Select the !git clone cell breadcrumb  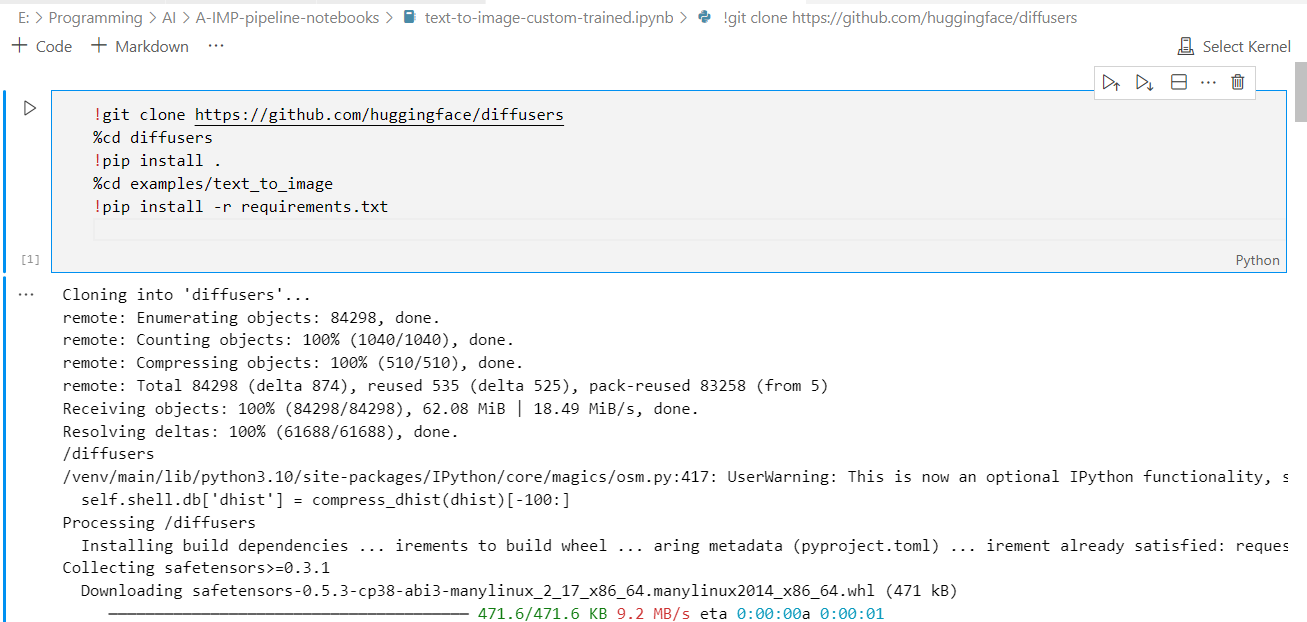tap(888, 17)
